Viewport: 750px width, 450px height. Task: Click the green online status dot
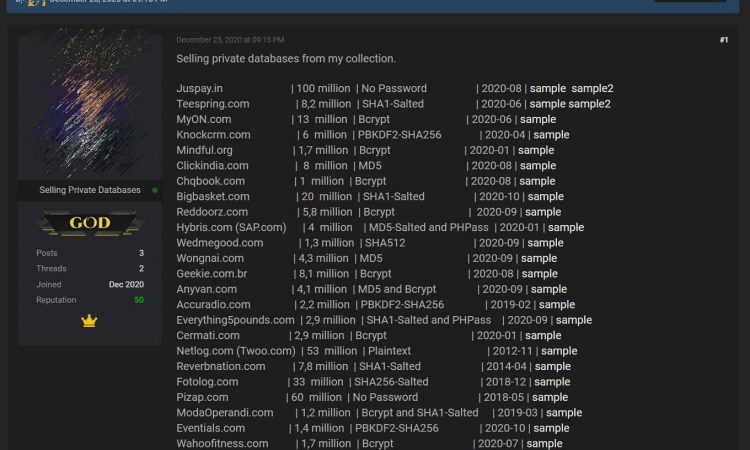(154, 190)
